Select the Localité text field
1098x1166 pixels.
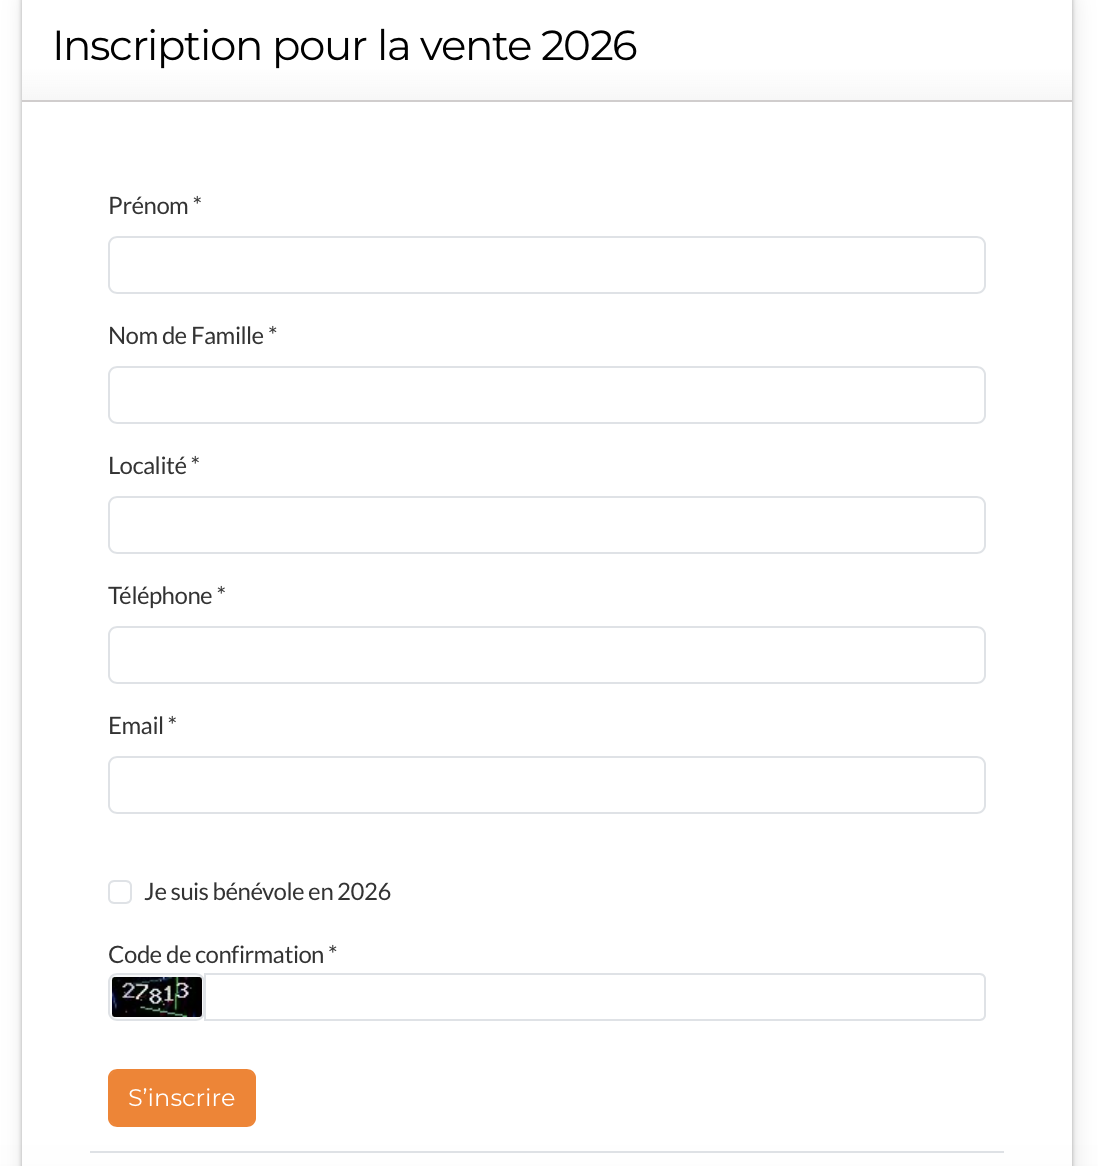point(546,525)
